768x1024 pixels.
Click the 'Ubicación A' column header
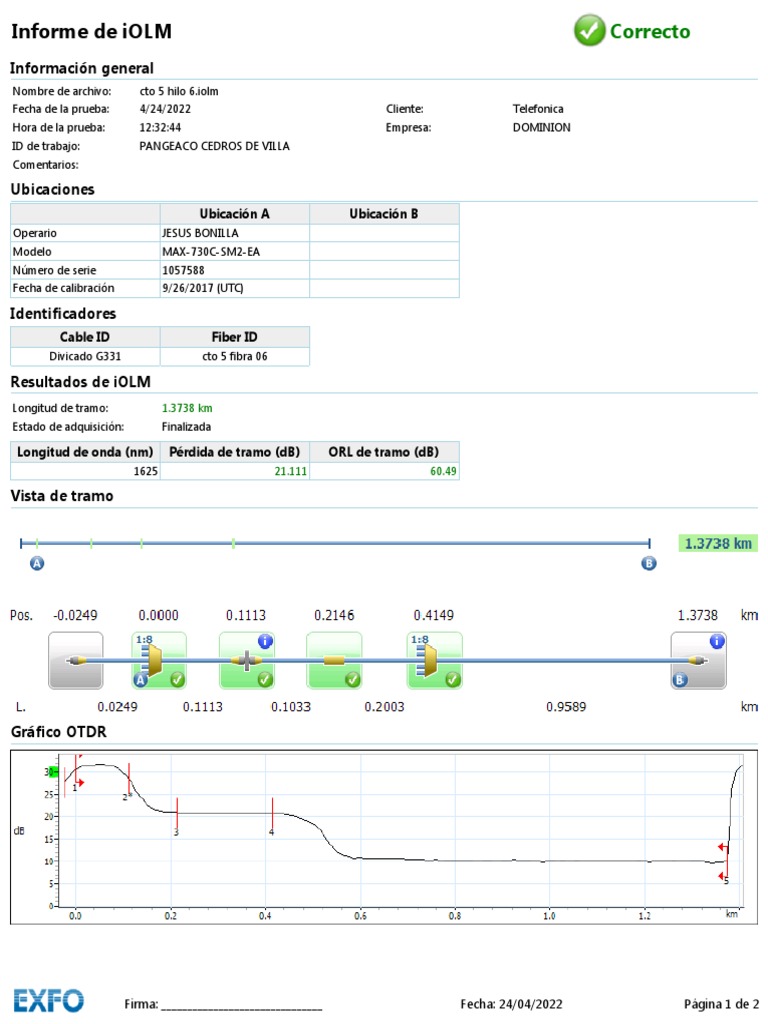pos(234,214)
